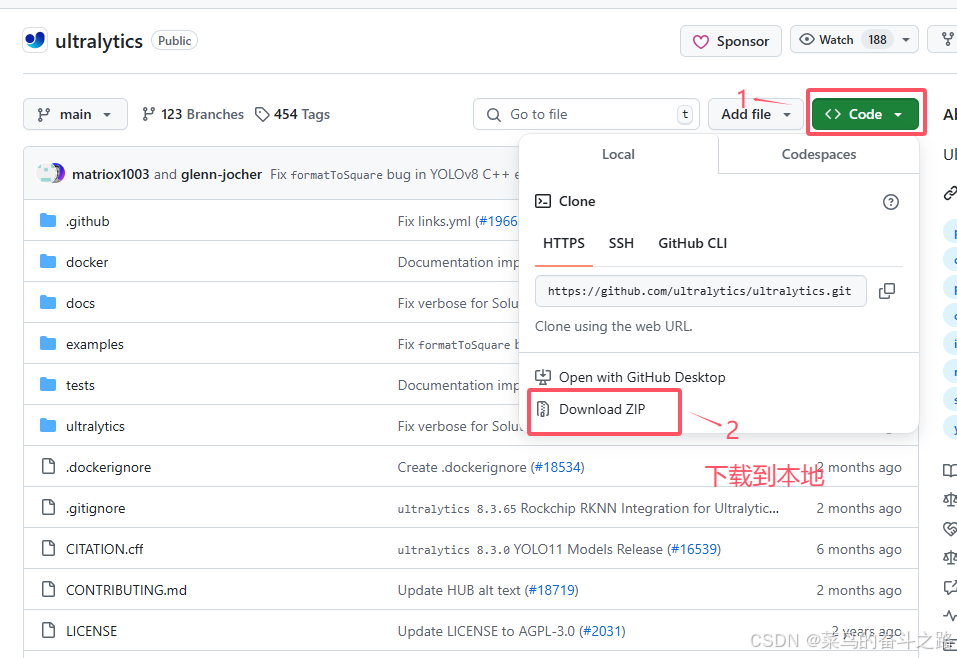Open the LICENSE file name
Image resolution: width=957 pixels, height=658 pixels.
[92, 631]
